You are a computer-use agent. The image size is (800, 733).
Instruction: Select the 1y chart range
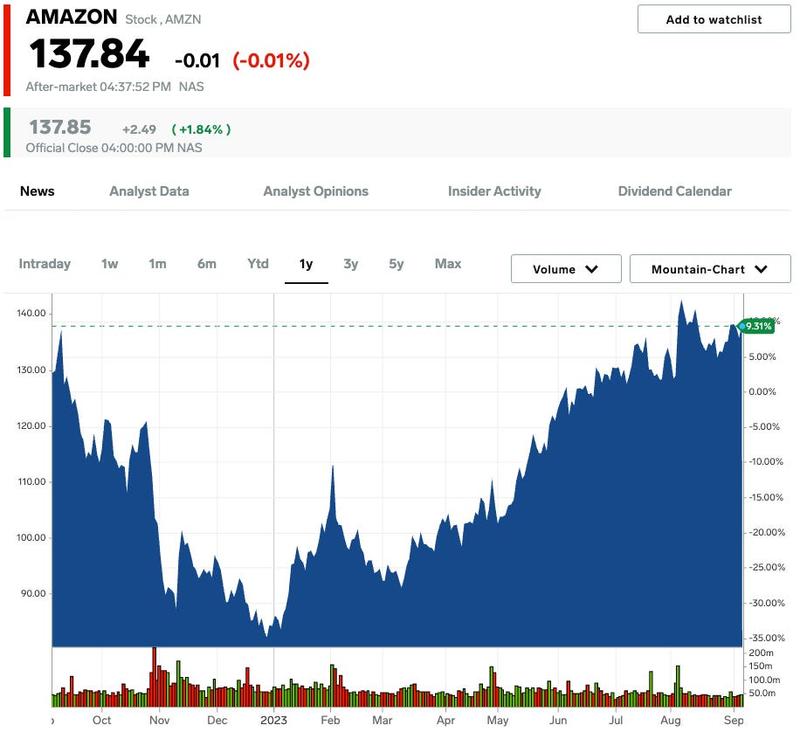point(306,264)
